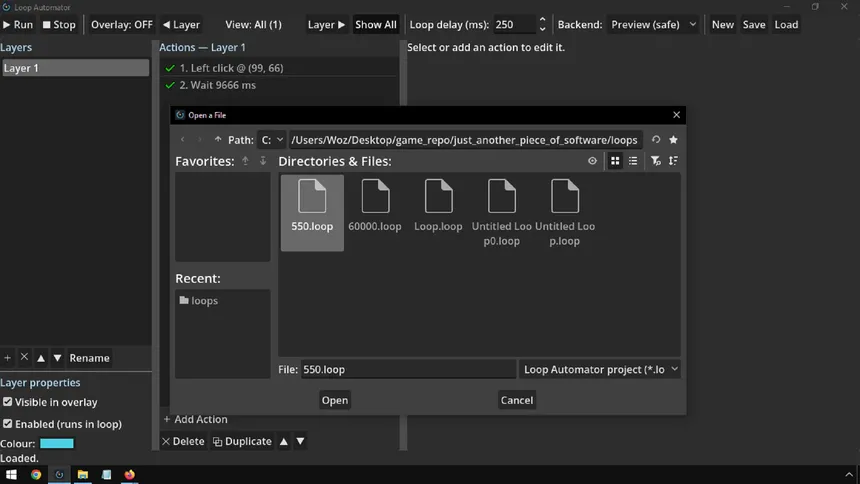
Task: Toggle hidden files eye icon
Action: click(592, 161)
